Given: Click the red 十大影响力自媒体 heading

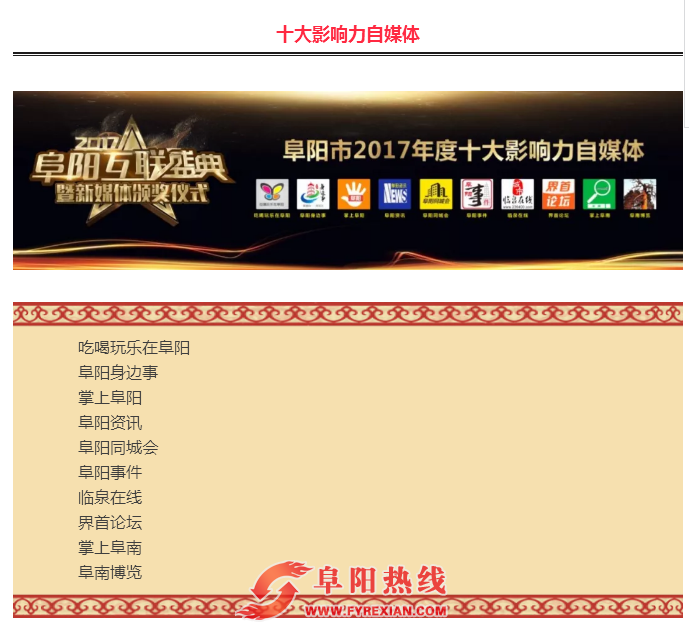Looking at the screenshot, I should click(348, 35).
